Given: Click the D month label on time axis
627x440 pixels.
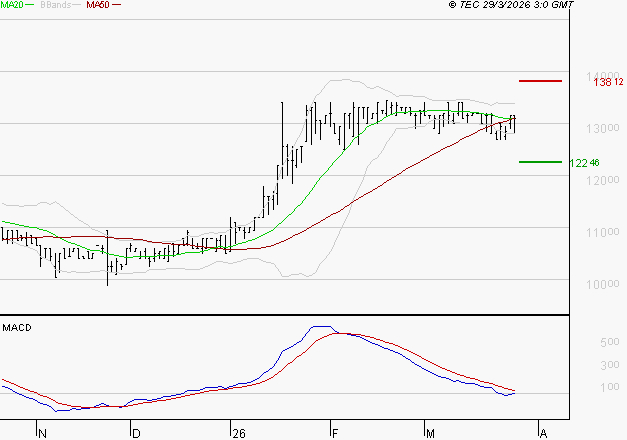Looking at the screenshot, I should click(136, 434).
